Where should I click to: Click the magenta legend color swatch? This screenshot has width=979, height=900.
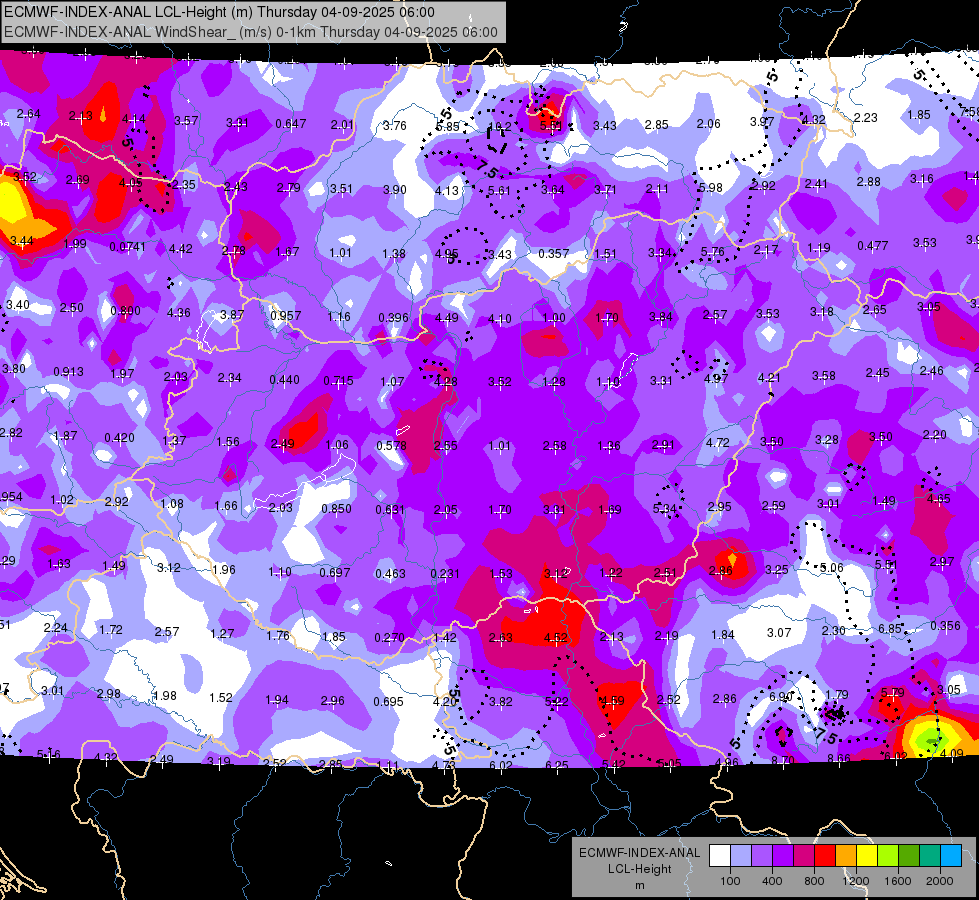(x=804, y=856)
